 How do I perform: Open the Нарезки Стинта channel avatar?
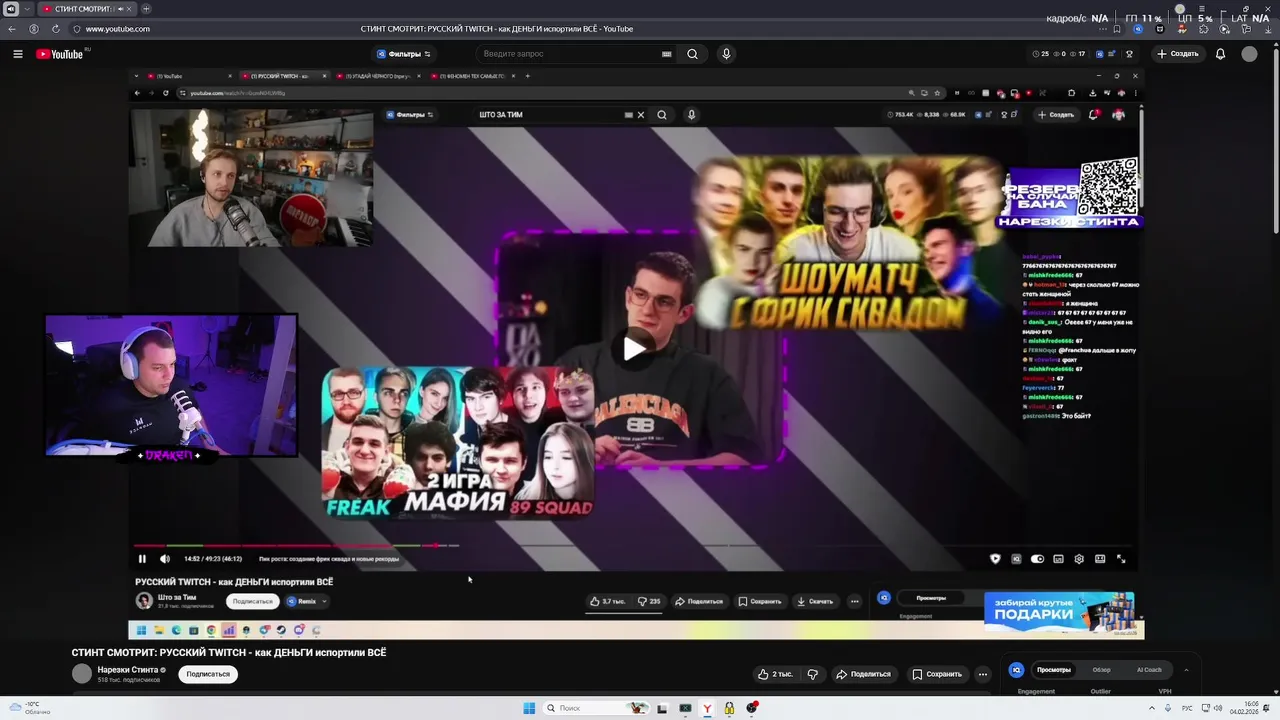pos(82,674)
